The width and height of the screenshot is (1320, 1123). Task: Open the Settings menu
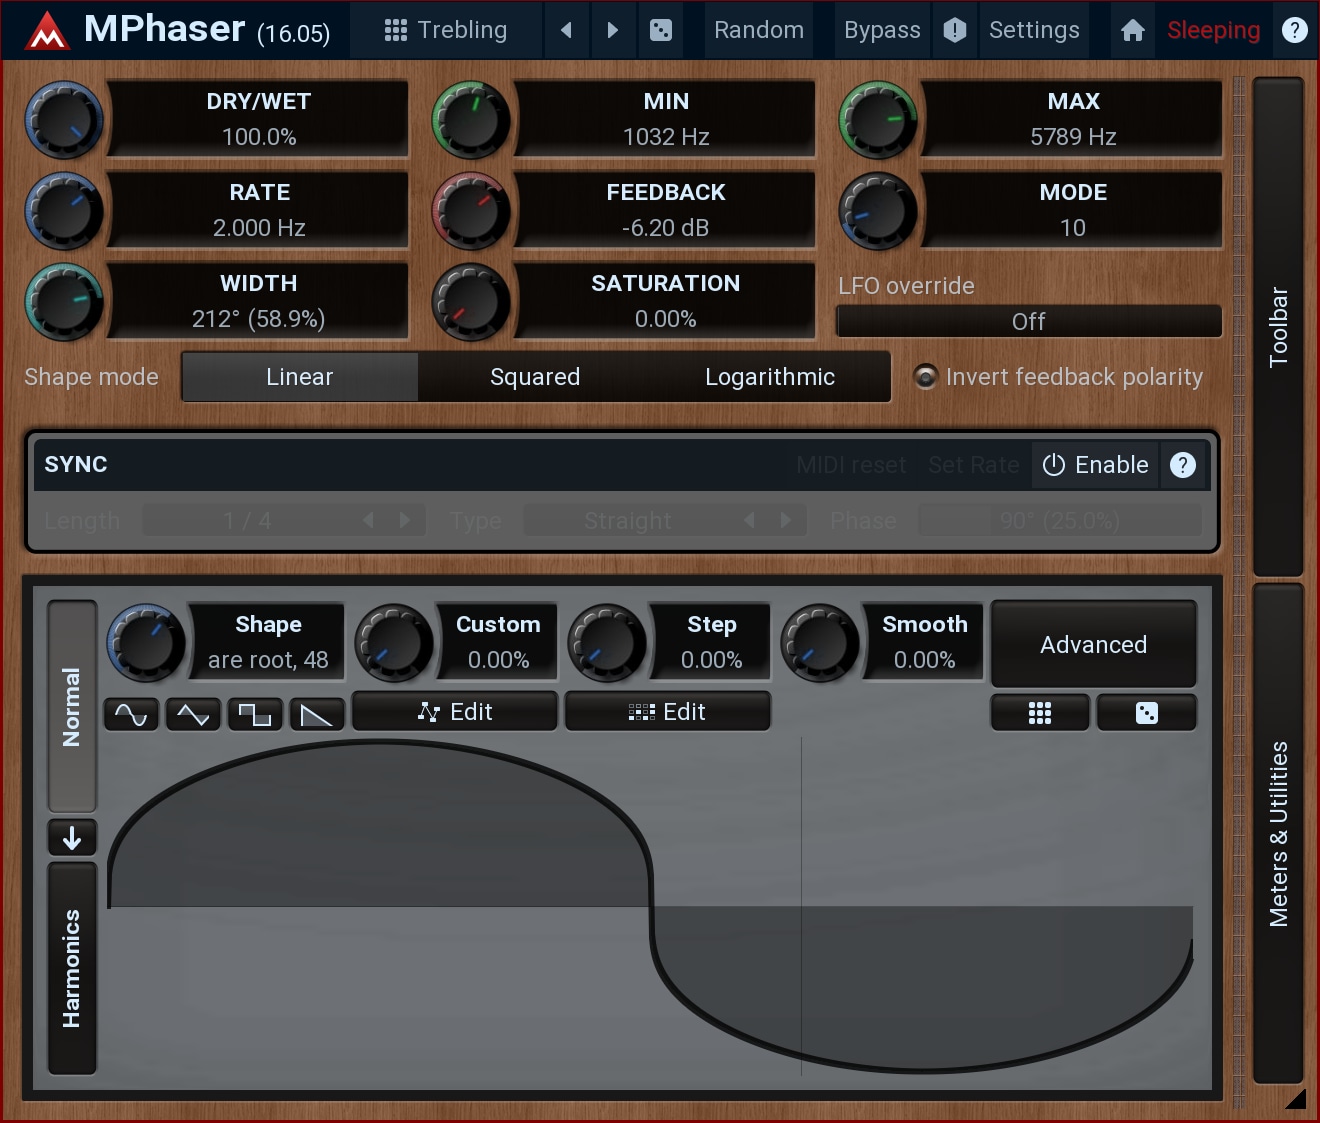(x=1034, y=30)
